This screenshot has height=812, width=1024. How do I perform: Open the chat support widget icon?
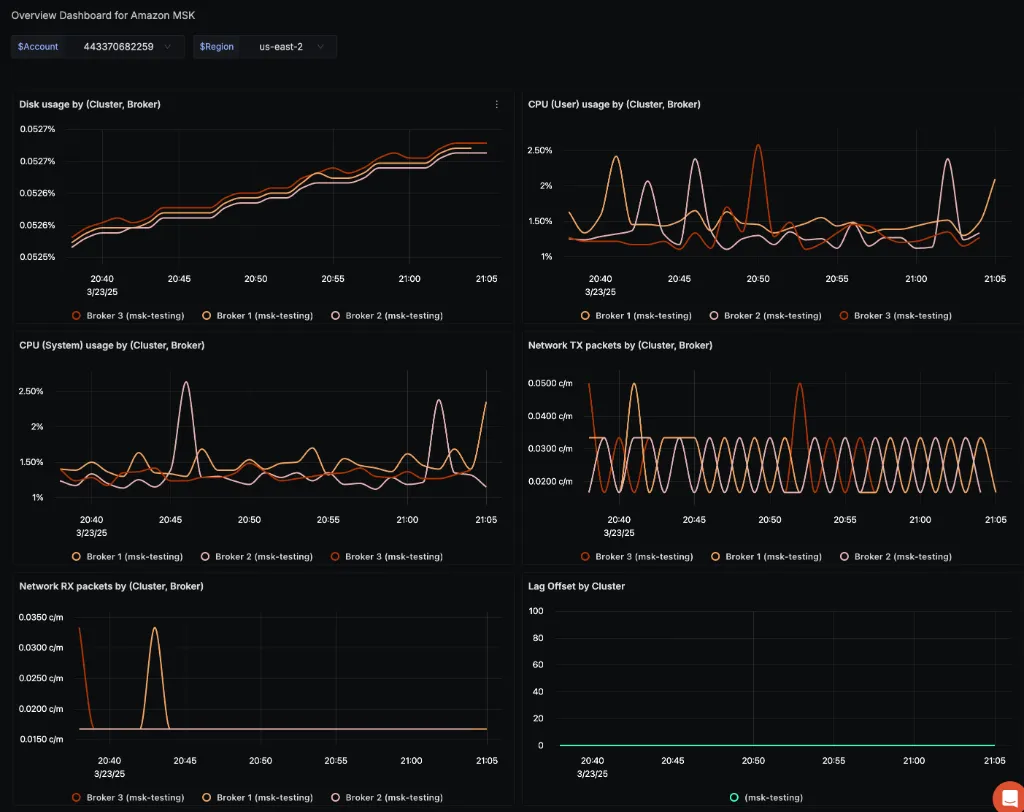[x=1007, y=796]
